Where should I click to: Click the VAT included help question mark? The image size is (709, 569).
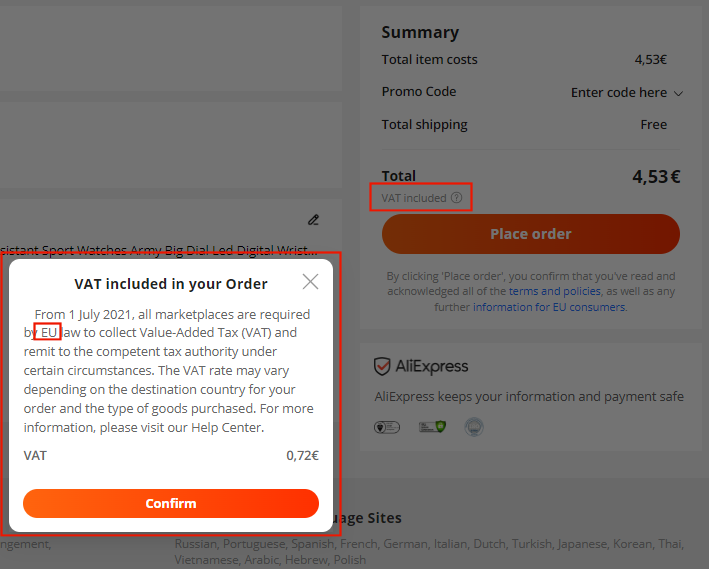[x=457, y=198]
